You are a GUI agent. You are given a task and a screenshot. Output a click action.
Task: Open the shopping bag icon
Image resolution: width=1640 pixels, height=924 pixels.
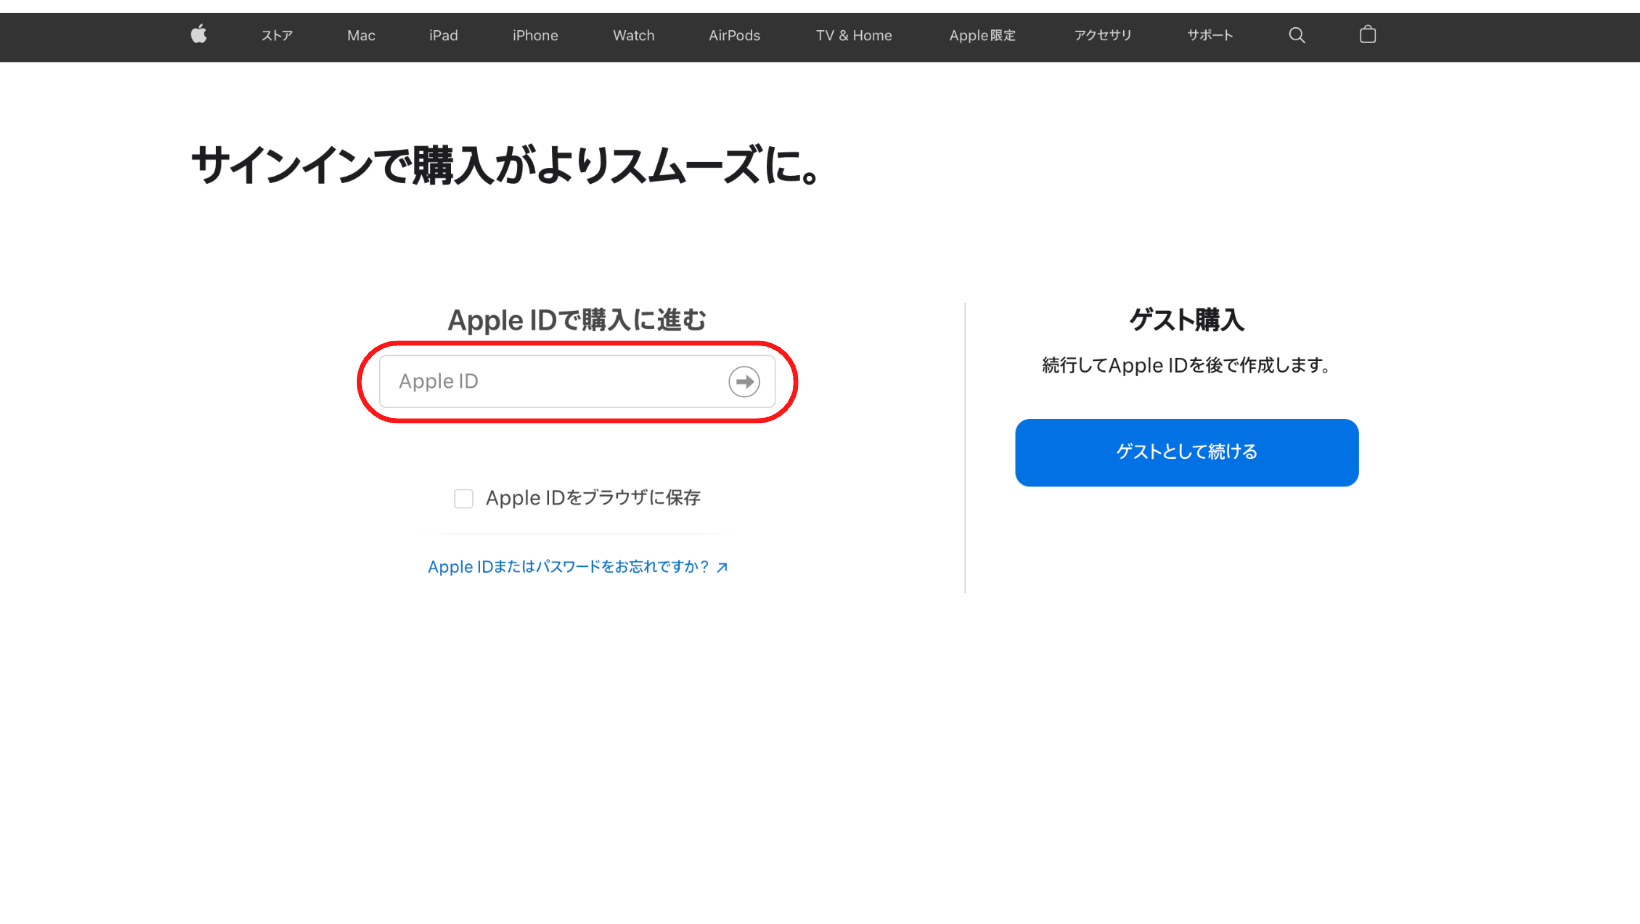pos(1368,35)
